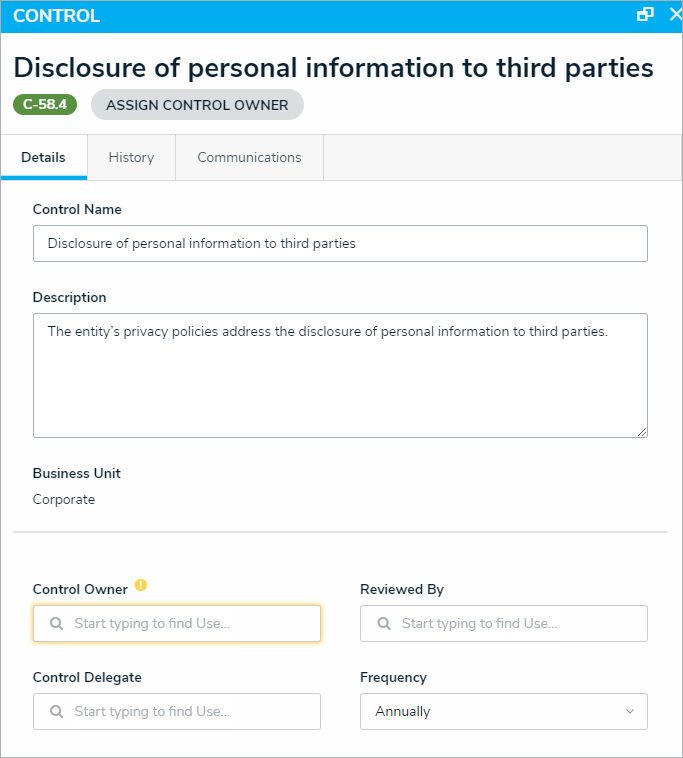Click the Control Owner search placeholder text
The width and height of the screenshot is (683, 758).
[152, 623]
